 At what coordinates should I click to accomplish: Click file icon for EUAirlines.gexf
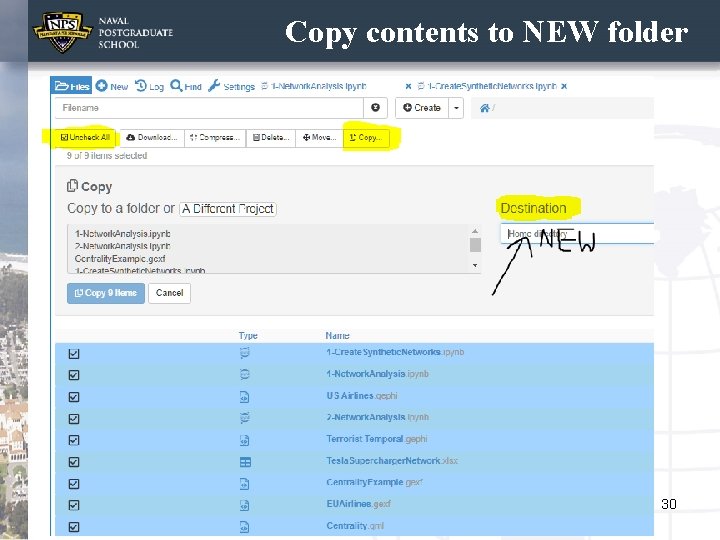[245, 505]
